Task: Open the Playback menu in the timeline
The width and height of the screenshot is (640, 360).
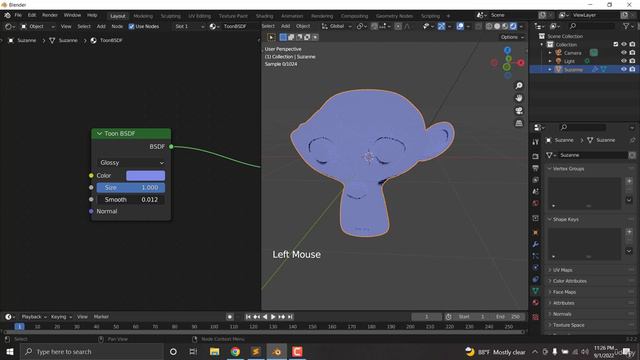Action: (34, 317)
